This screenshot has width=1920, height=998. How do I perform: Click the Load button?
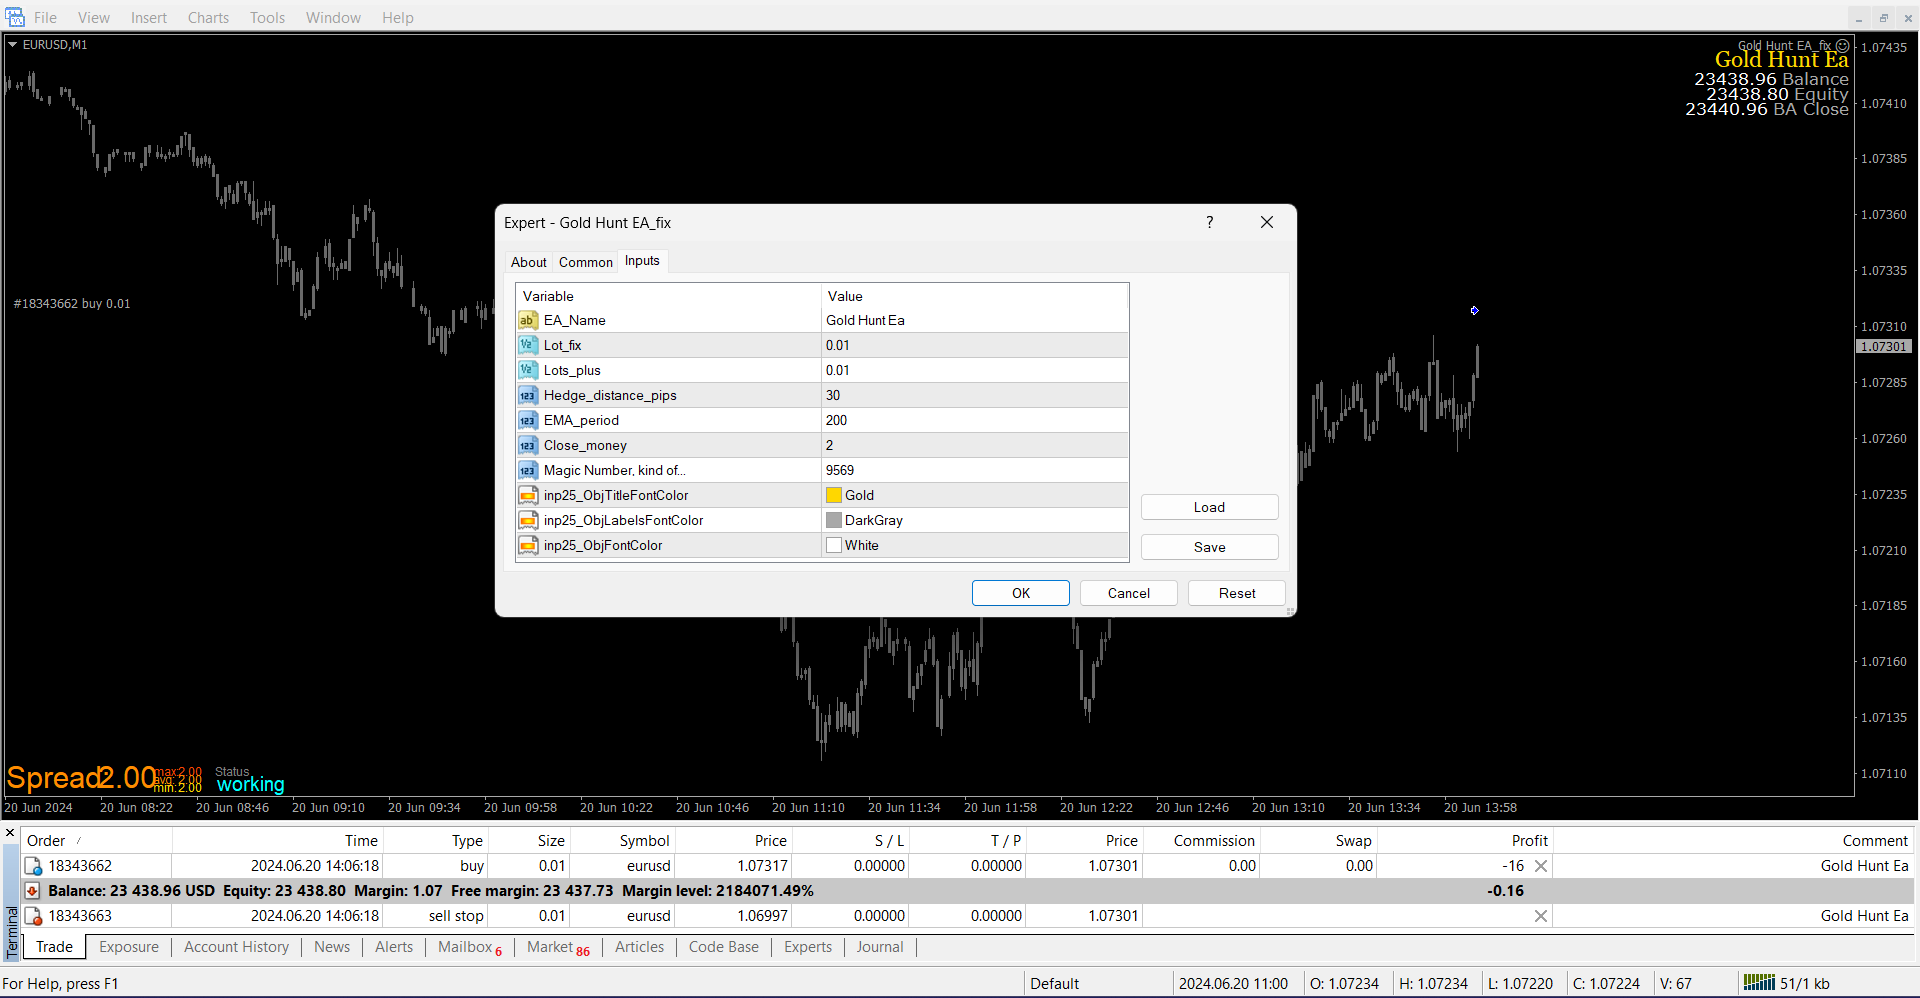tap(1209, 507)
